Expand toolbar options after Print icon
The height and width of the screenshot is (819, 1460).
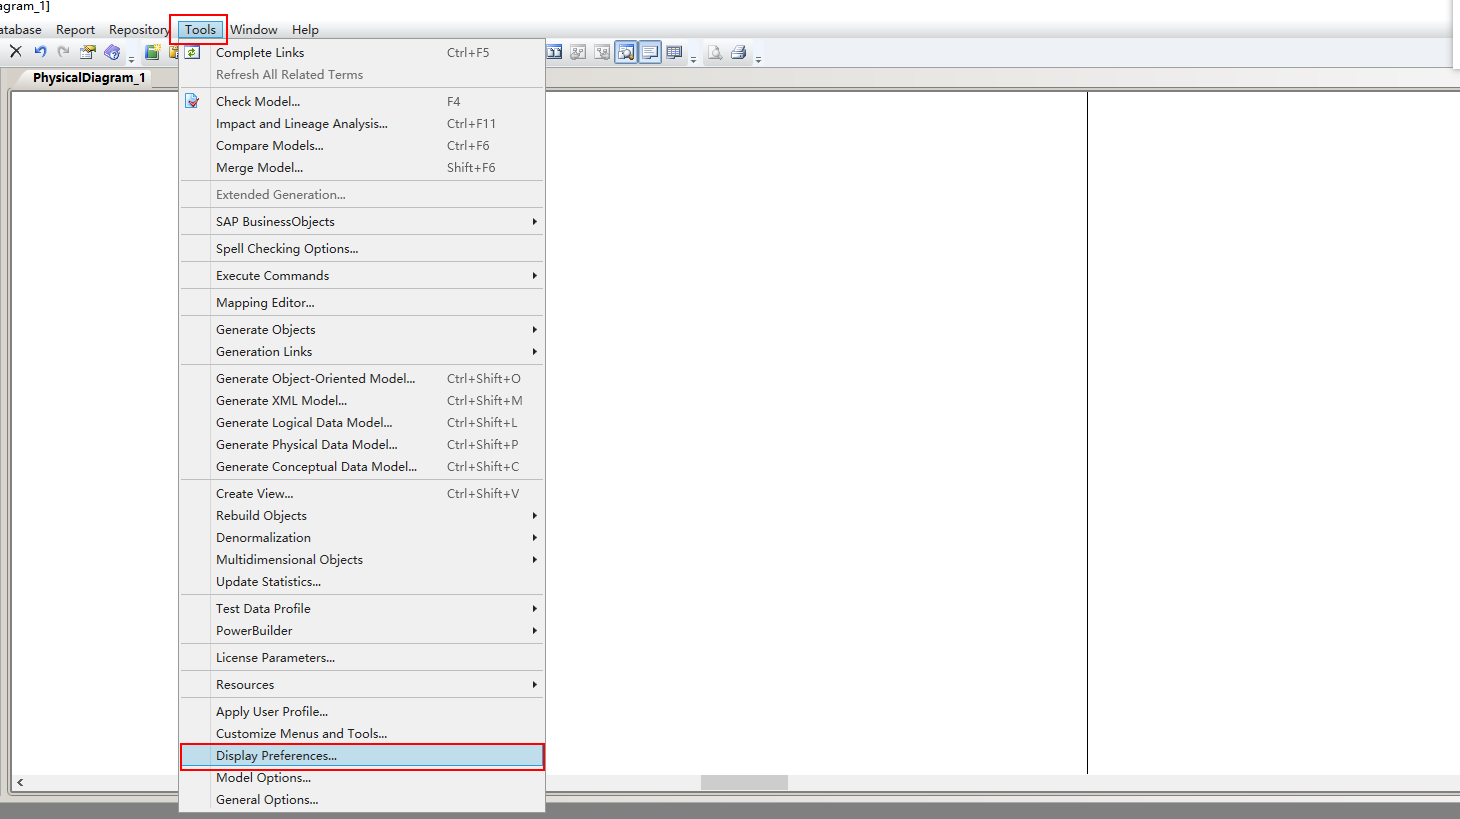click(758, 59)
